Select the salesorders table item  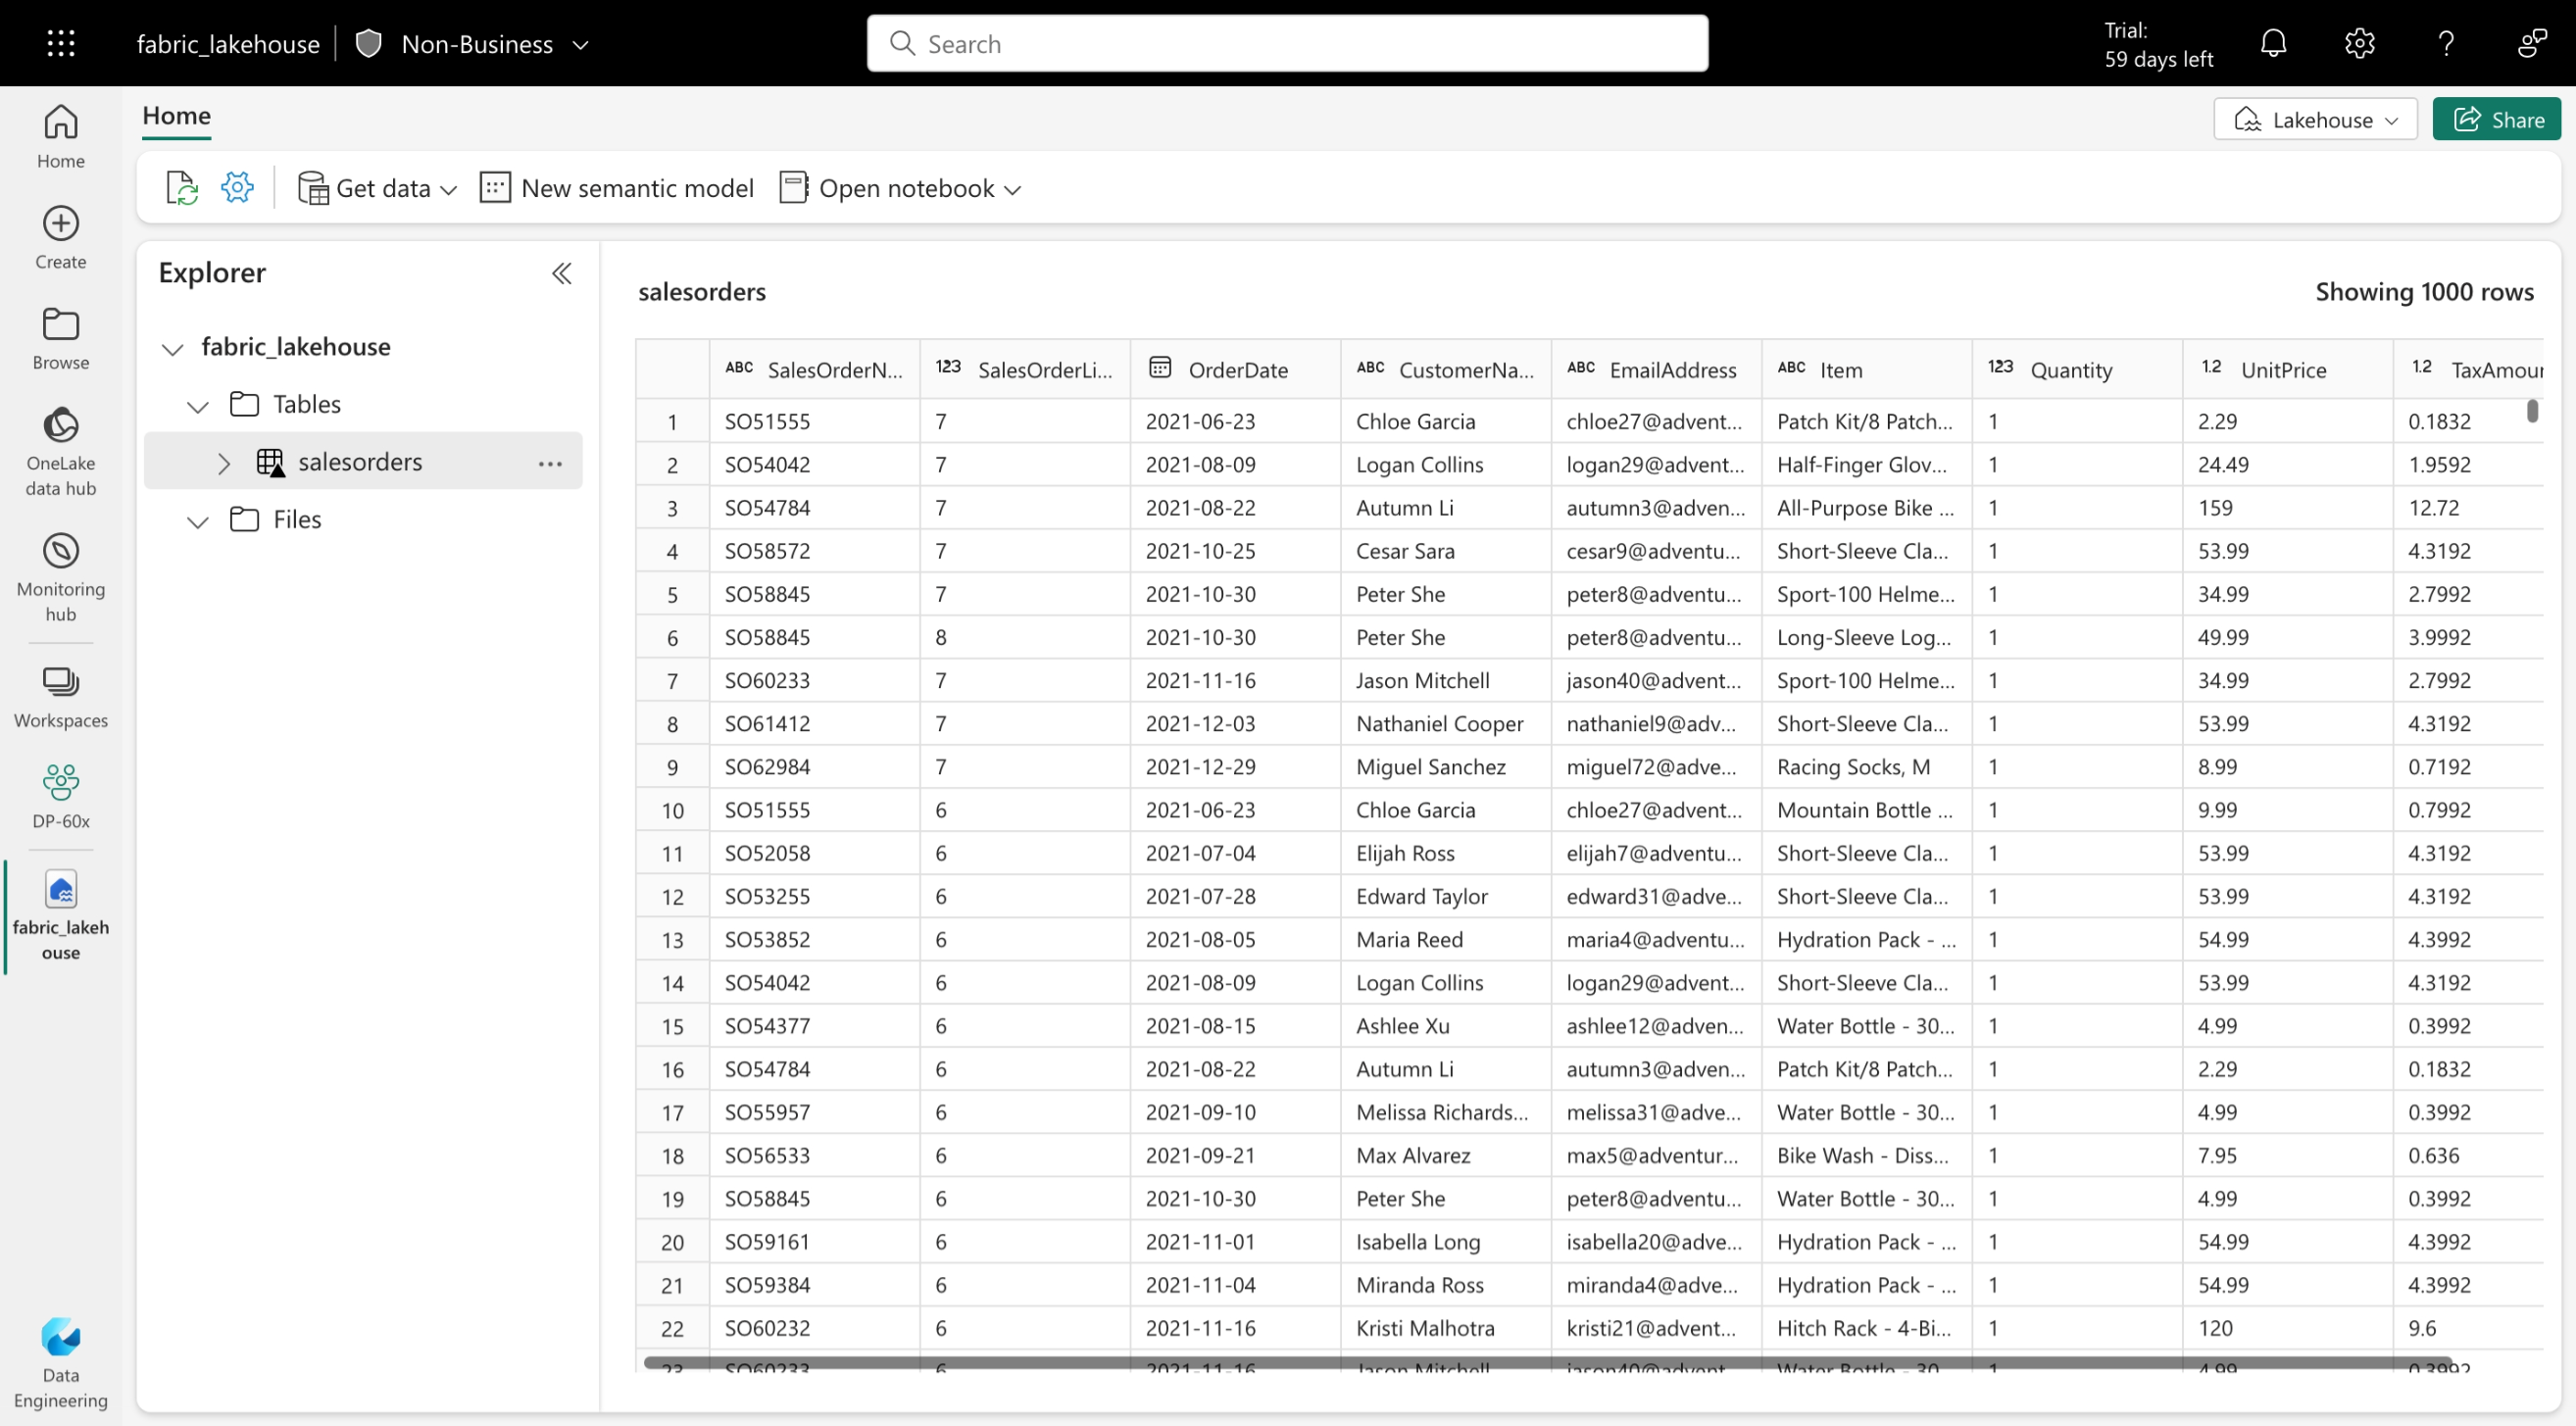pyautogui.click(x=358, y=460)
